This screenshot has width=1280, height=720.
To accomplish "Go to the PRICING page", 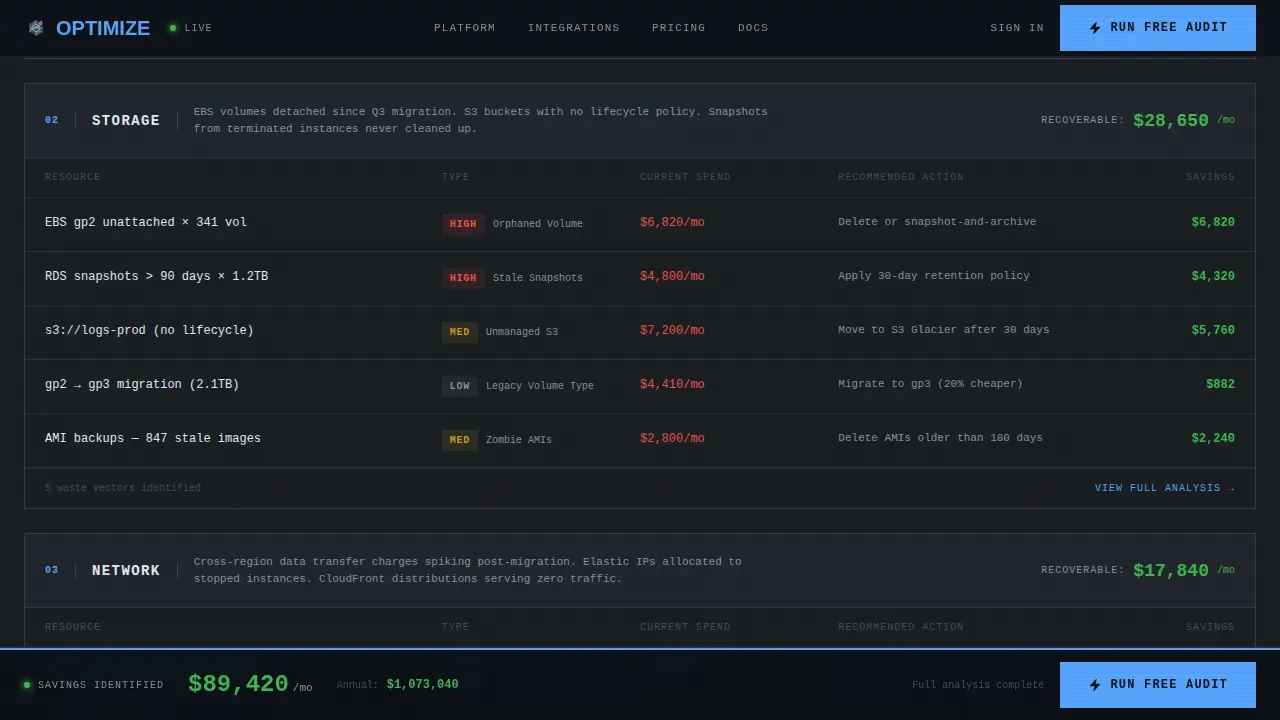I will 679,28.
